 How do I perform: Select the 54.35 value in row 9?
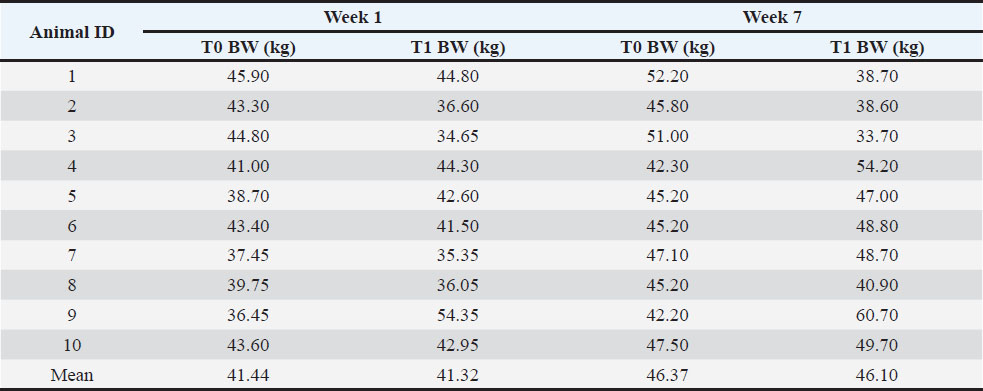[458, 315]
